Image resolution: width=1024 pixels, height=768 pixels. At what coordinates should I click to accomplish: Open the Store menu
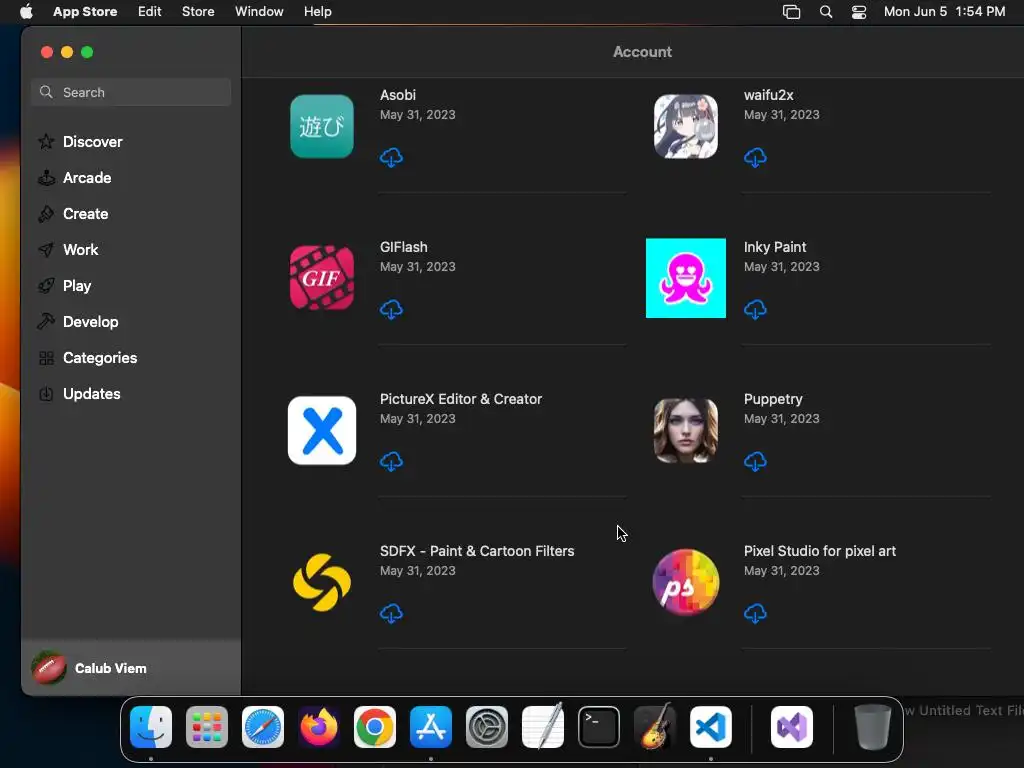[198, 11]
